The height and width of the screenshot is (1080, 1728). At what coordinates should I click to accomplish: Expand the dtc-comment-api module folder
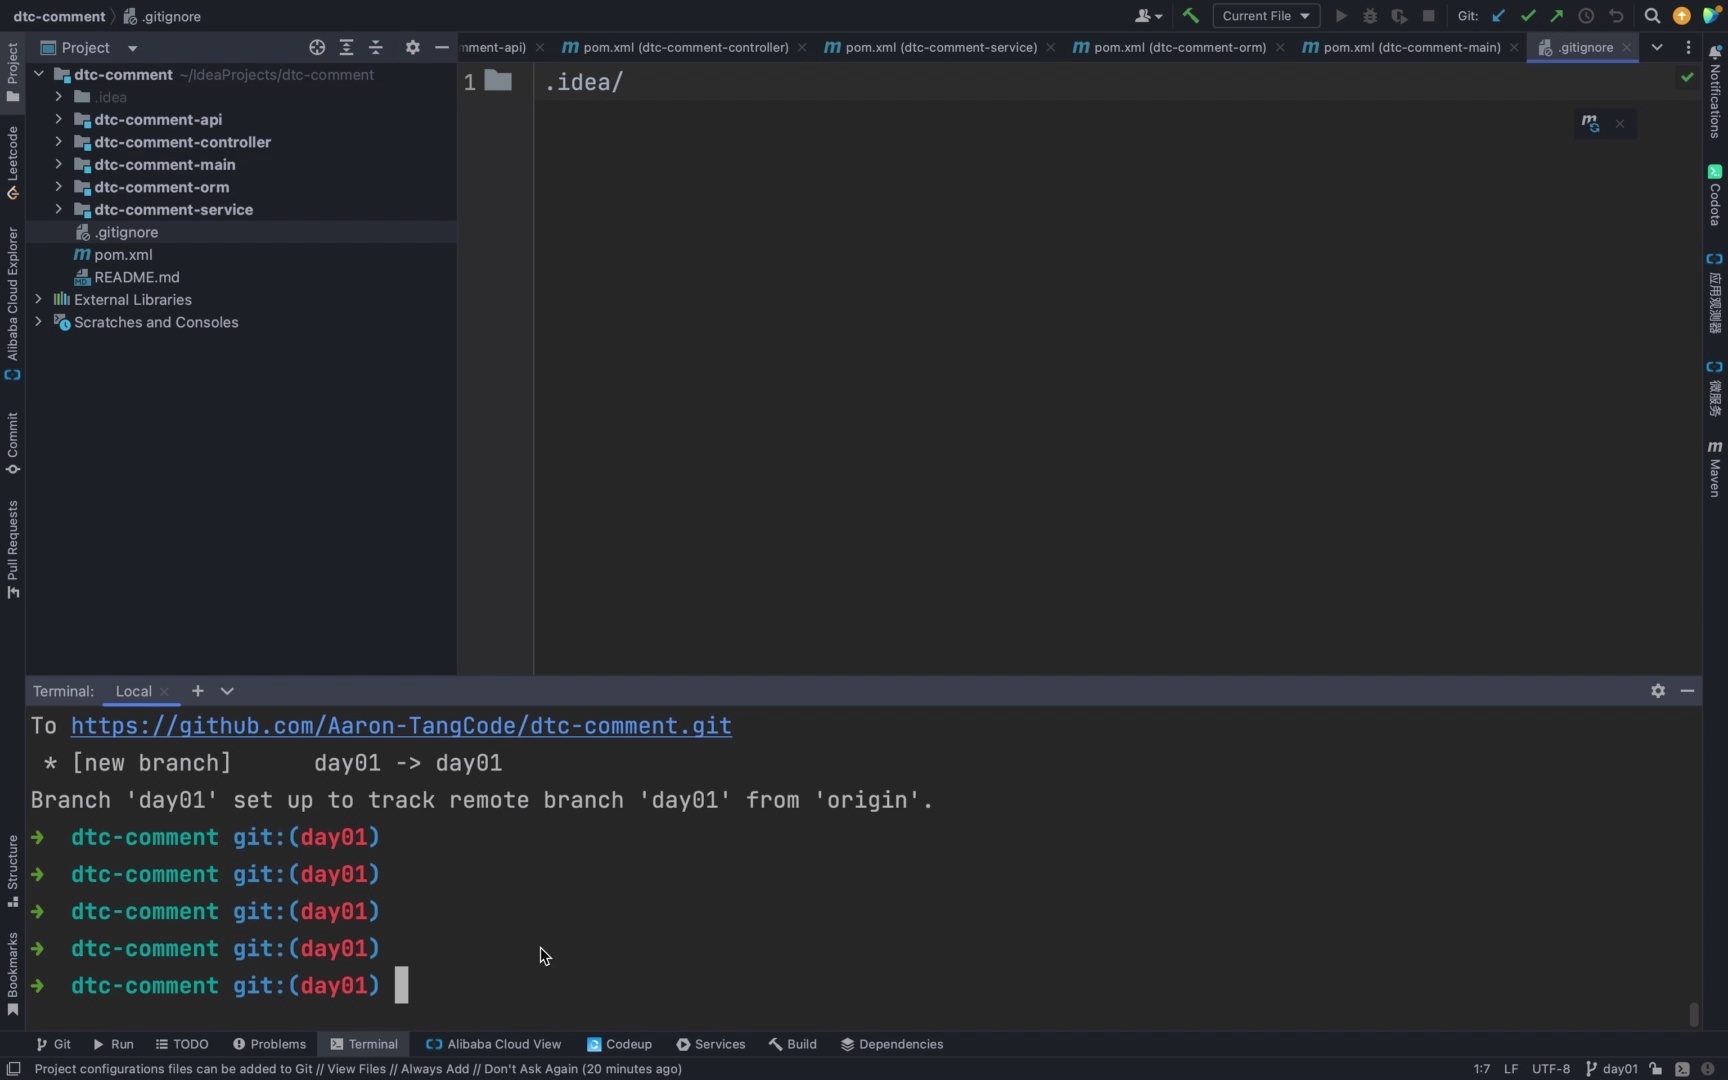58,119
